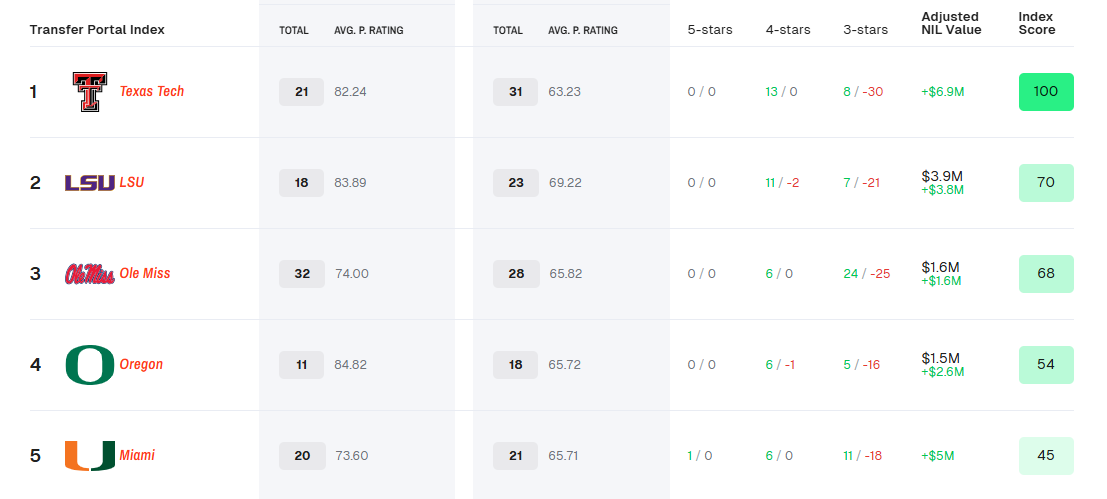Viewport: 1107px width, 499px height.
Task: Click Oregon rating 65.72
Action: [564, 365]
